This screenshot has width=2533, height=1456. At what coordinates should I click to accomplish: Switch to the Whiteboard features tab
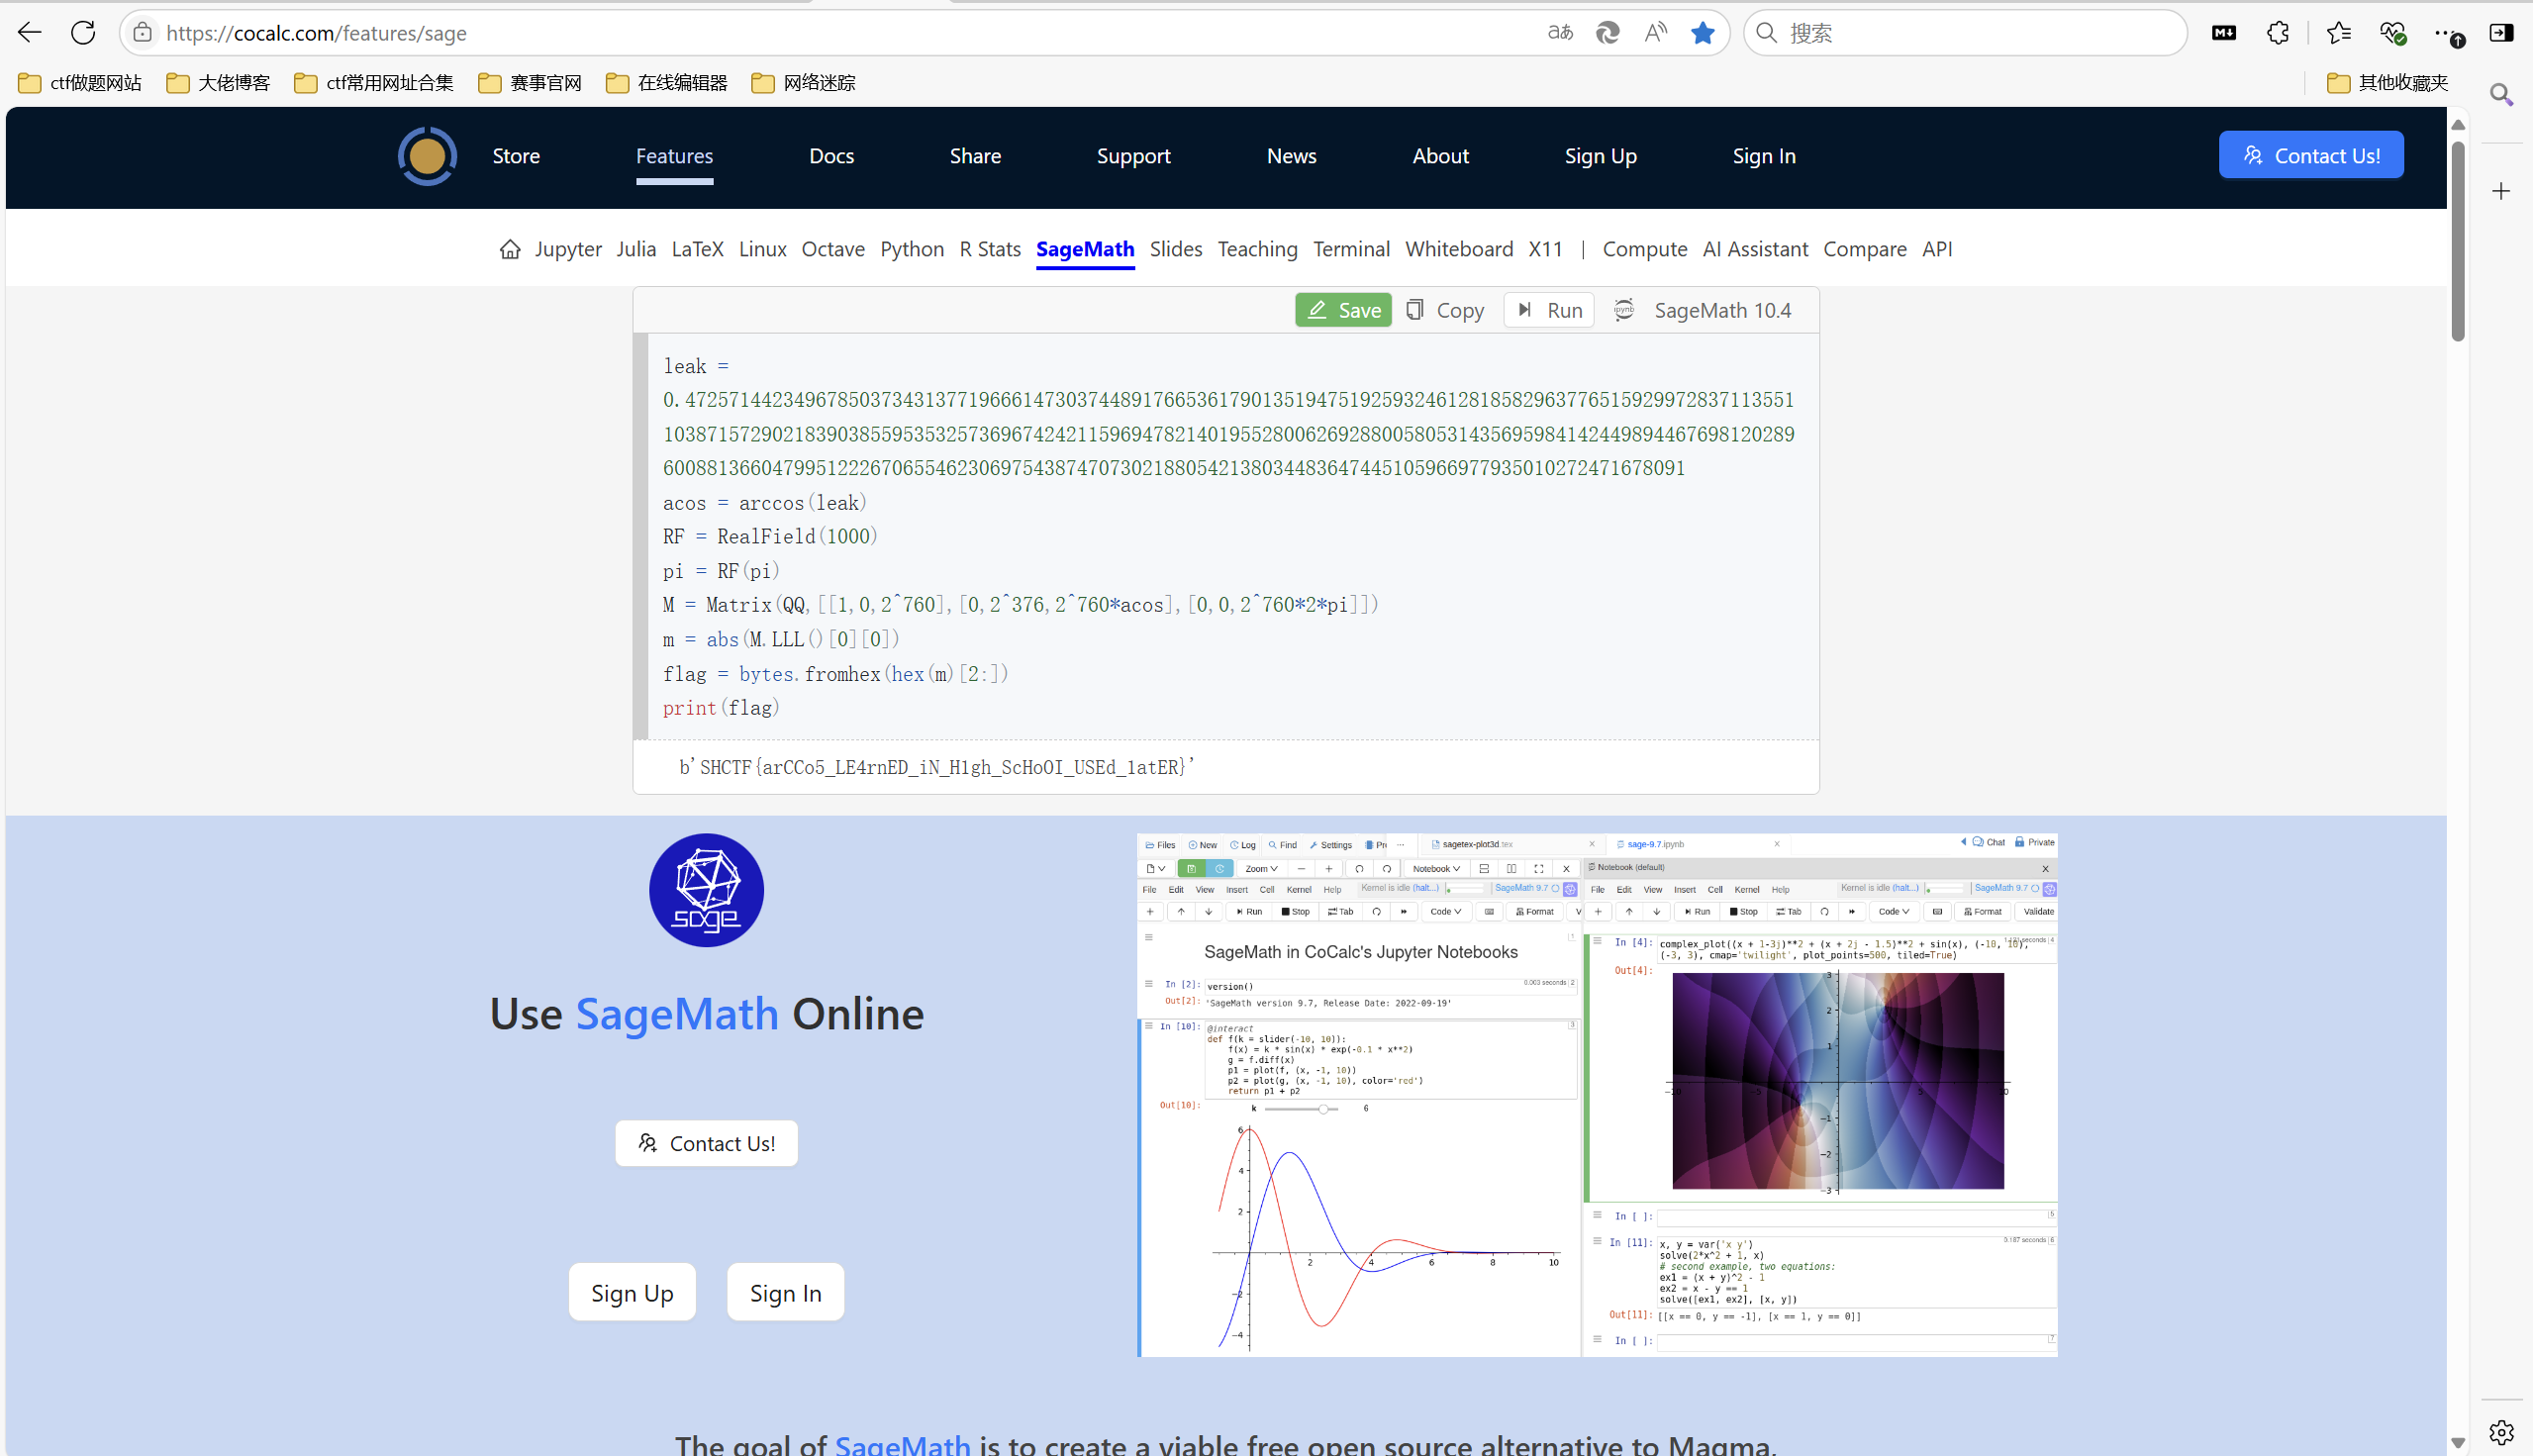click(1459, 249)
